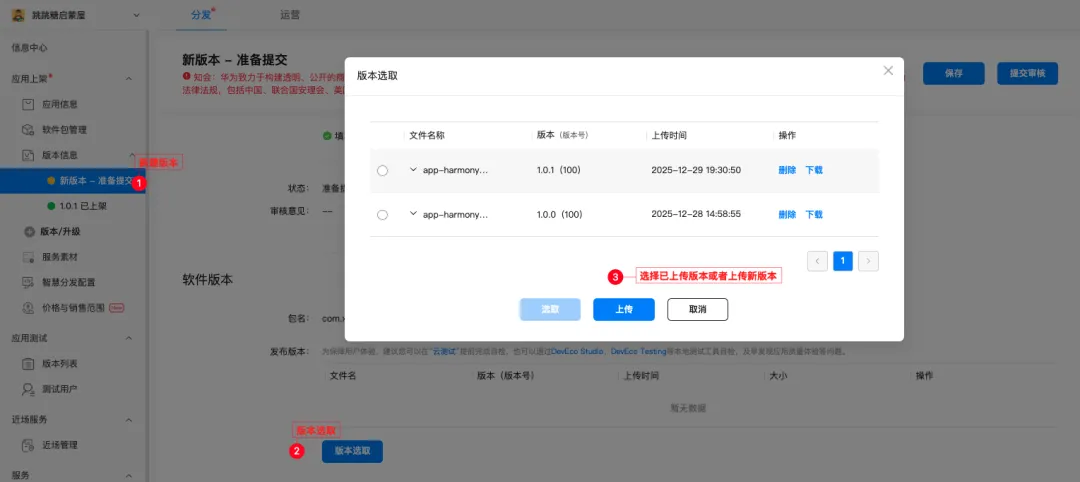Click the 软件包管理 package icon

(28, 129)
